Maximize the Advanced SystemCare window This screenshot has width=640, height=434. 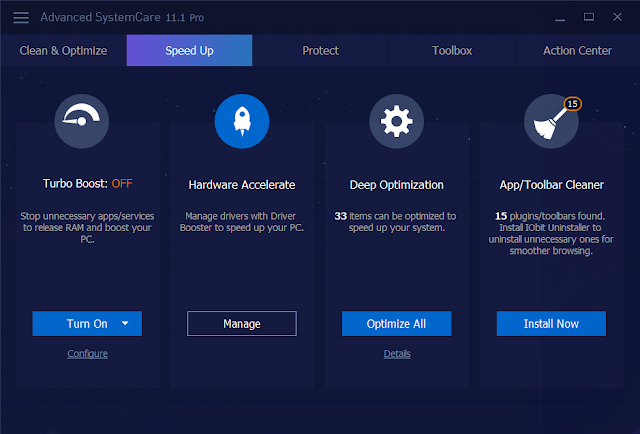click(x=589, y=17)
